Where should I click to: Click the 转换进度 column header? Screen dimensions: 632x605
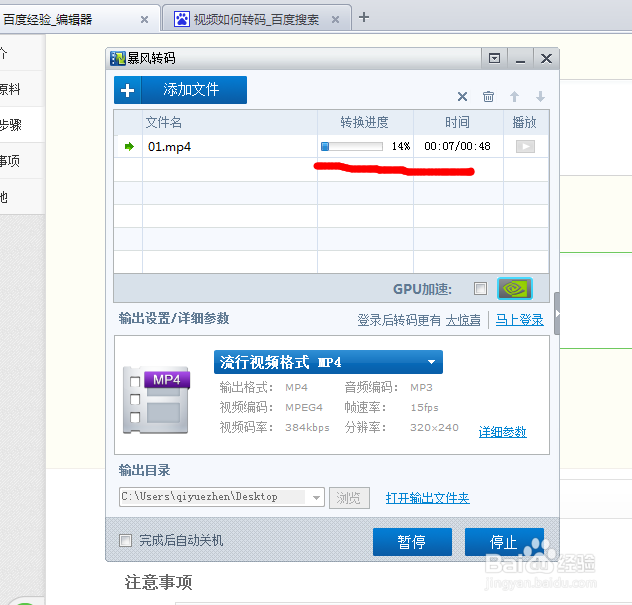(x=364, y=122)
